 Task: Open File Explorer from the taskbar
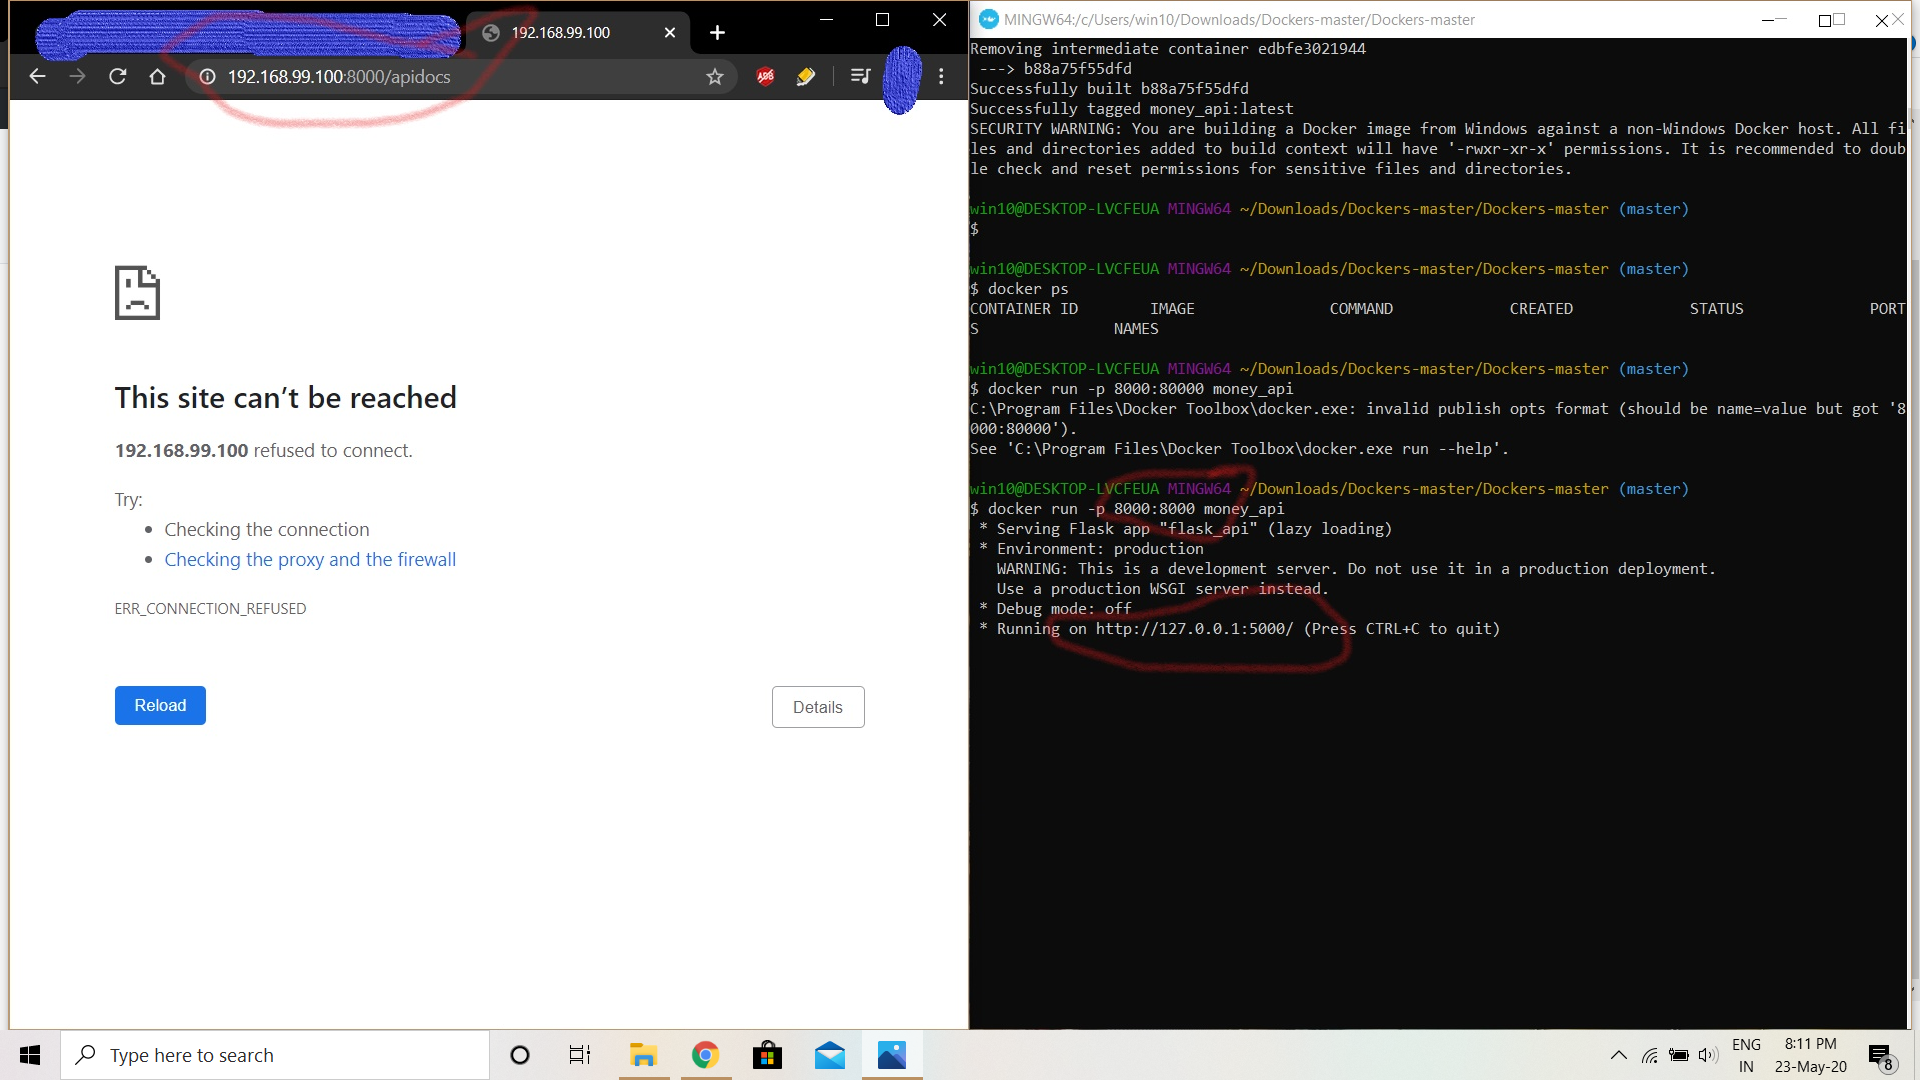(643, 1055)
